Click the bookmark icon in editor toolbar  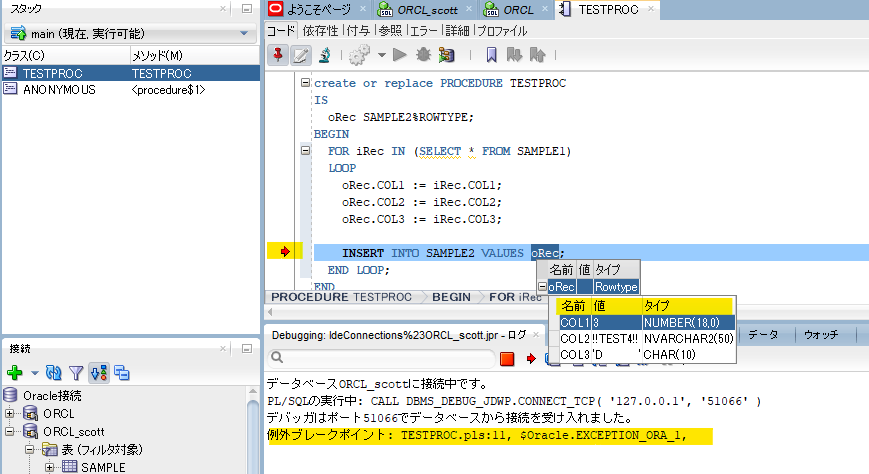[x=492, y=54]
